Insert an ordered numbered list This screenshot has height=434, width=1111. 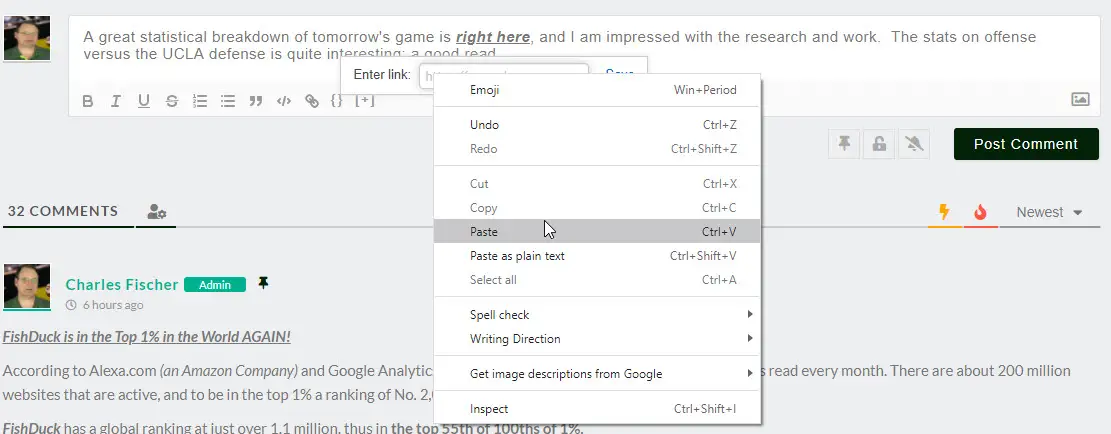click(x=200, y=101)
